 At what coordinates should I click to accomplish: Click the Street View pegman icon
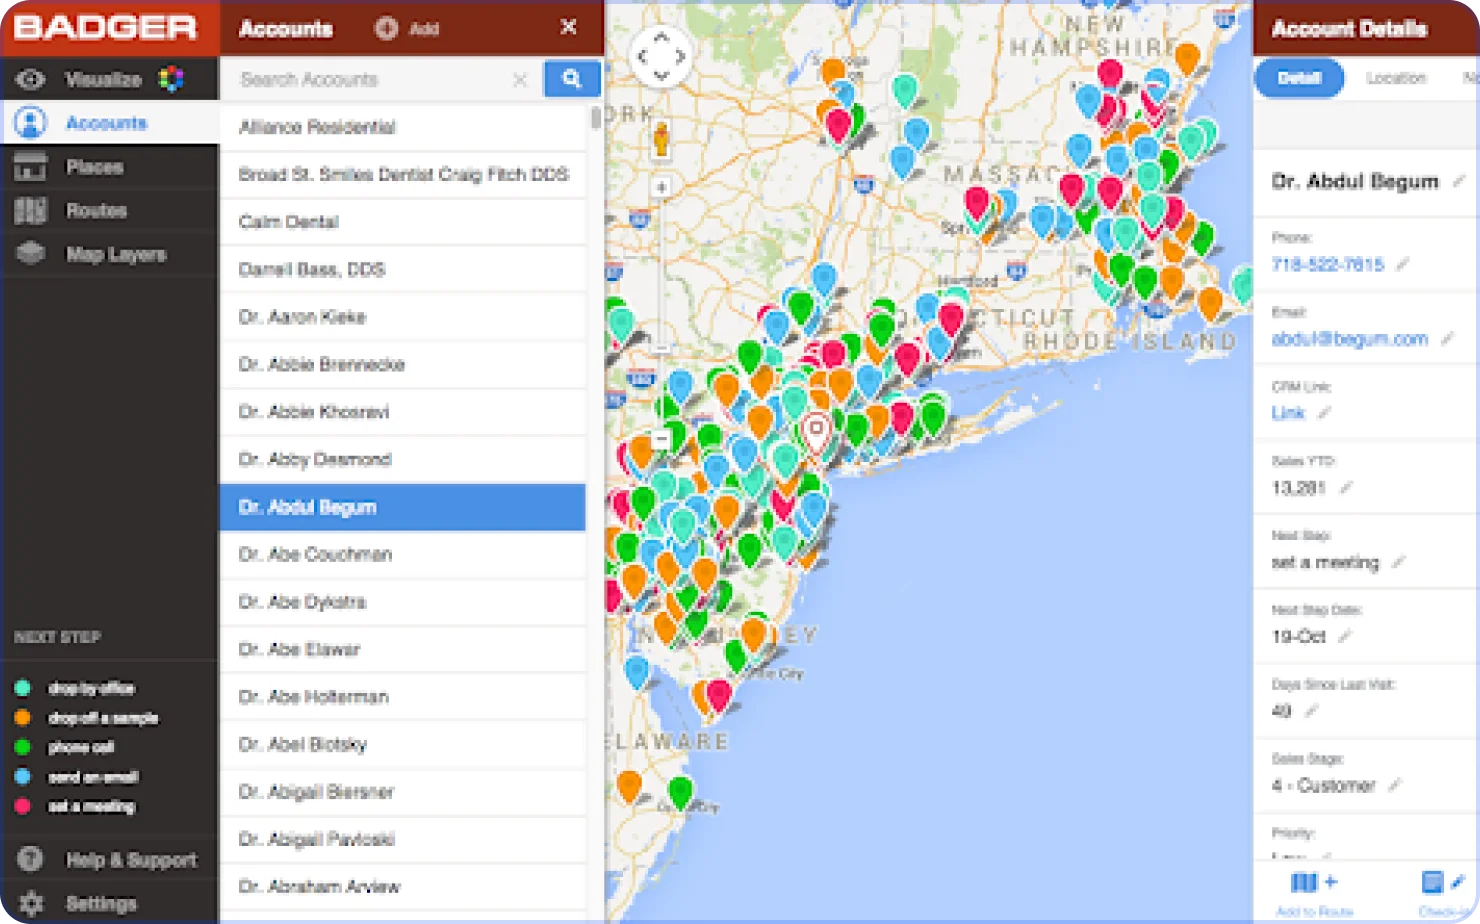click(x=661, y=140)
